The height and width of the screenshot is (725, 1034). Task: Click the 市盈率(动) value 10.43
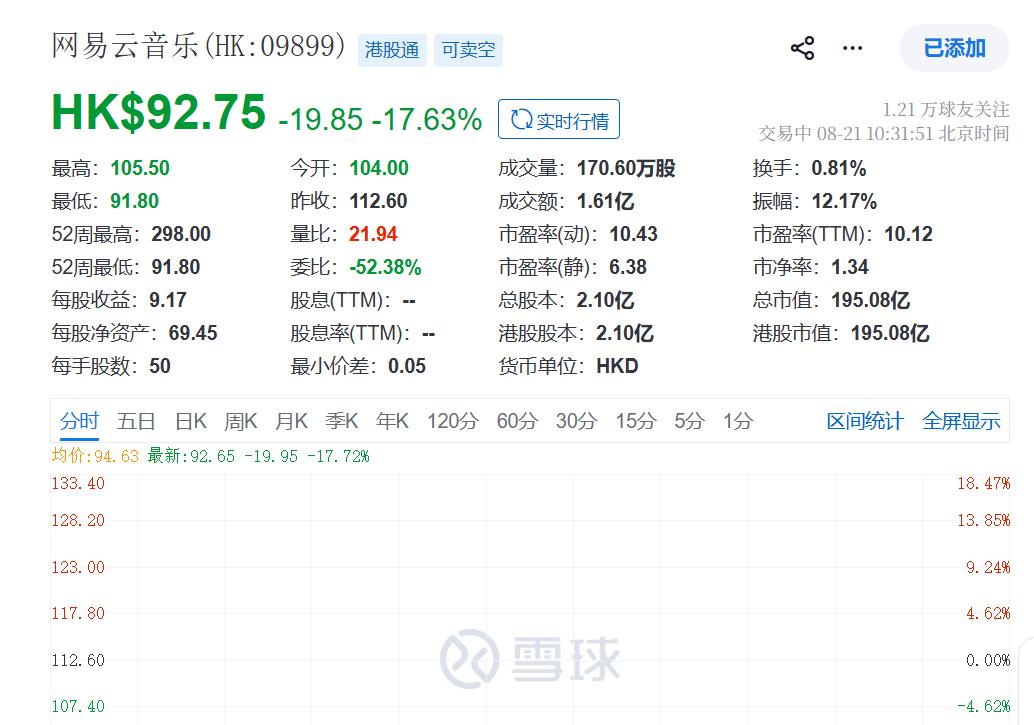(633, 234)
